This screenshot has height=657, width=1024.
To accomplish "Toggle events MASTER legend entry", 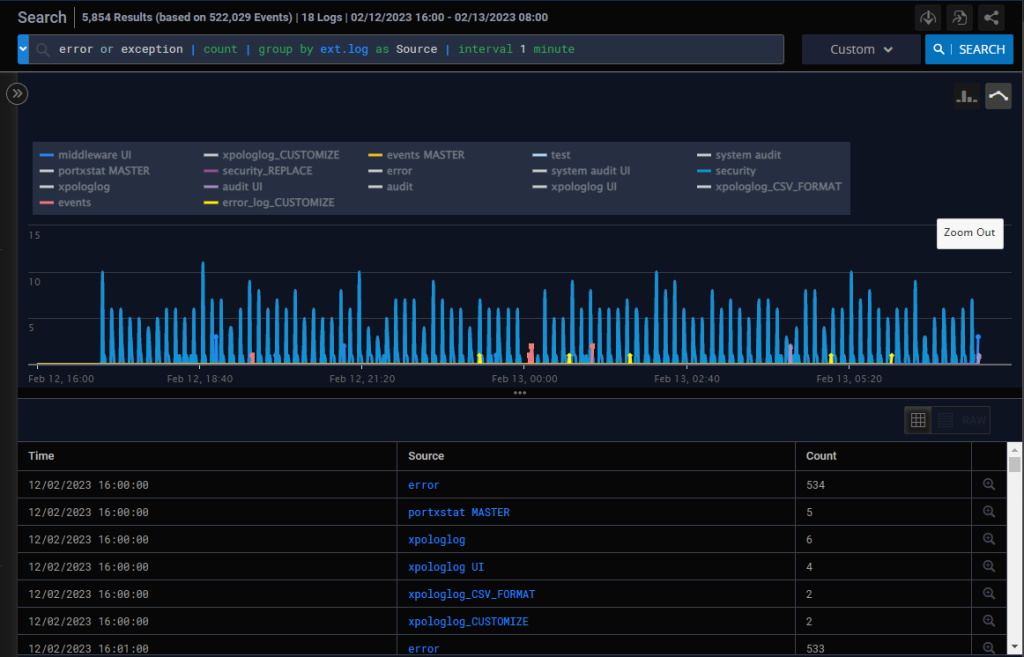I will point(417,155).
